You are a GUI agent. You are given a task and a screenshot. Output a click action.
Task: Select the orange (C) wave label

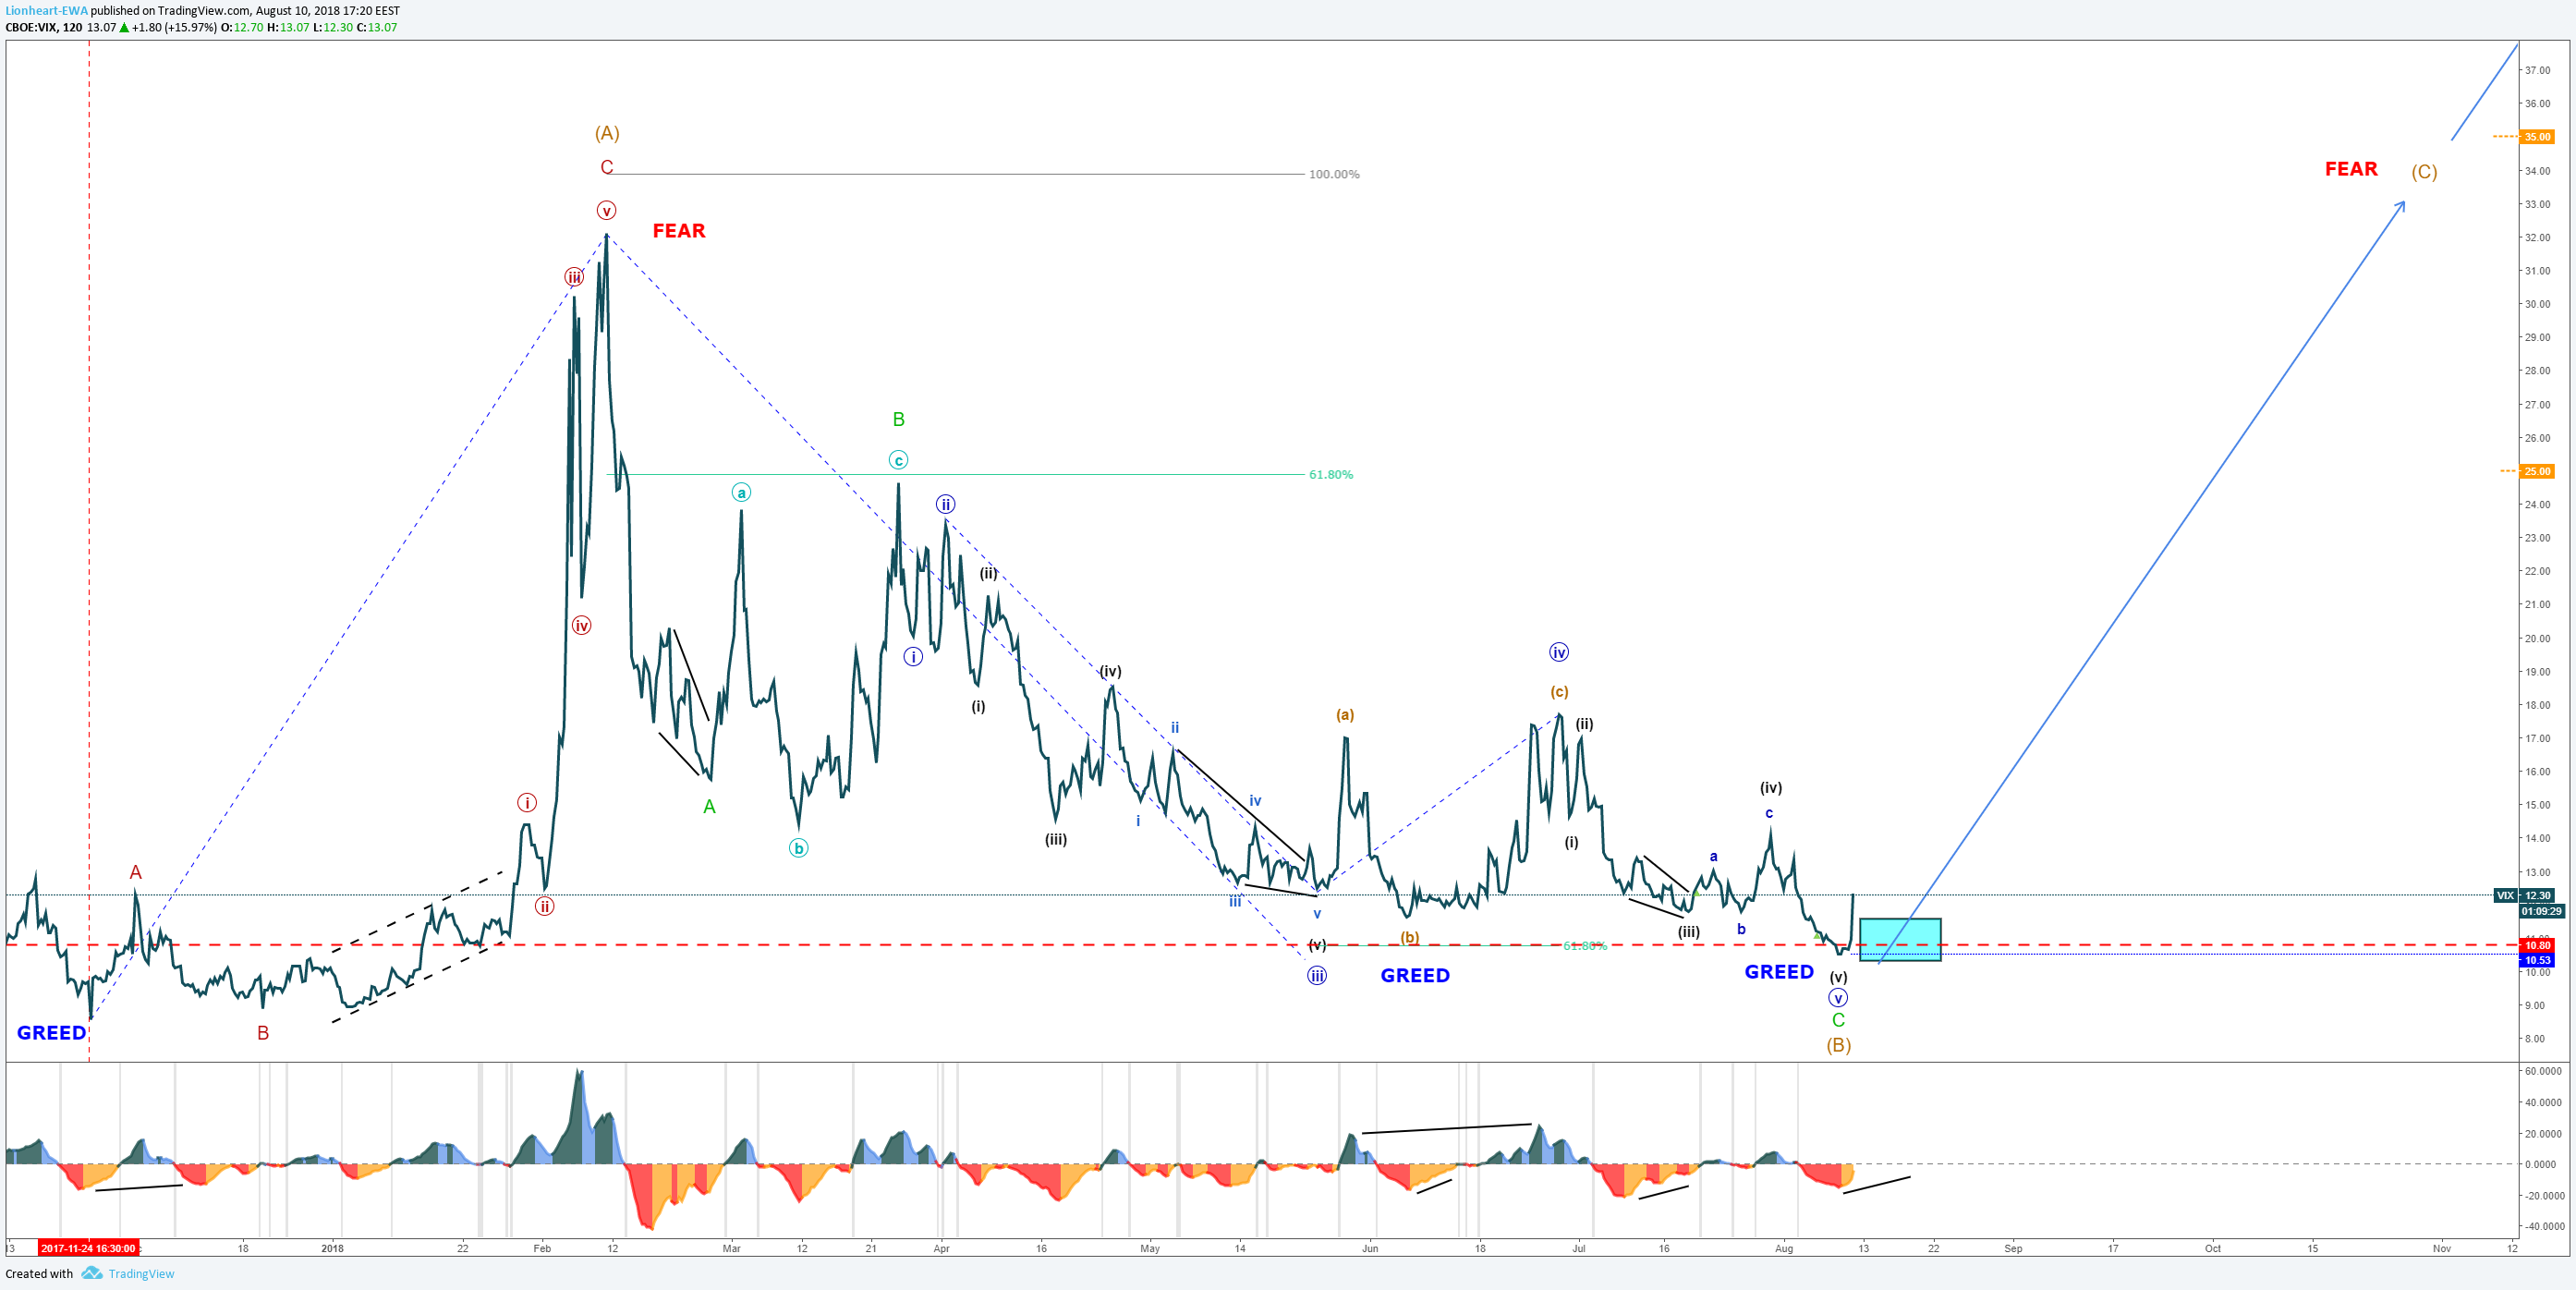tap(2424, 172)
